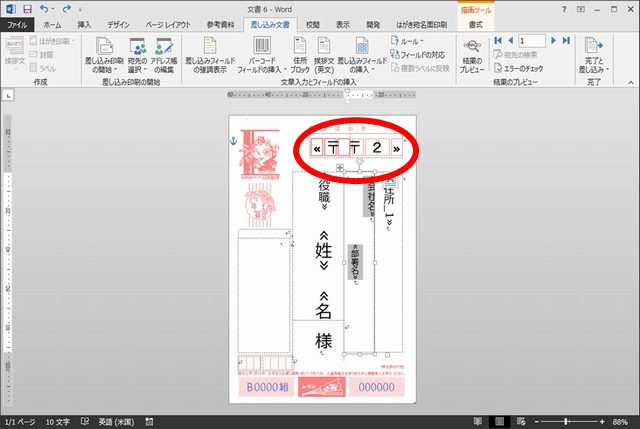Toggle 結果のプレビュー button
Image resolution: width=640 pixels, height=429 pixels.
472,56
